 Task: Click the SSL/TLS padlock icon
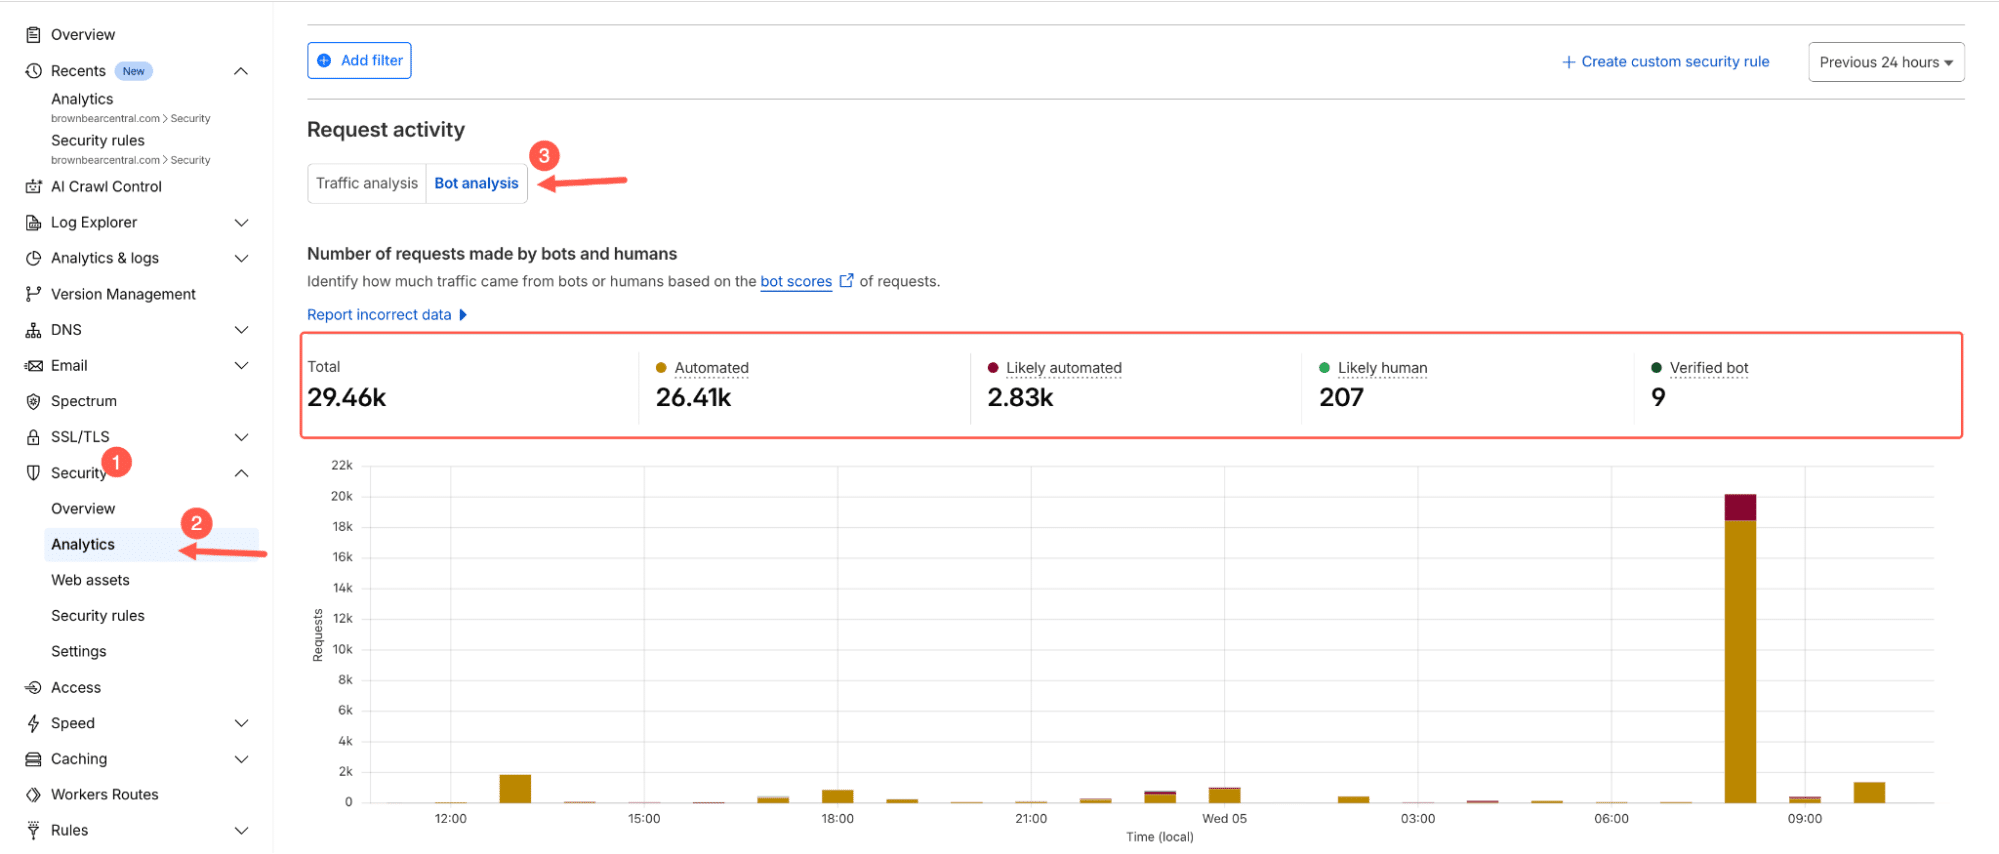33,437
